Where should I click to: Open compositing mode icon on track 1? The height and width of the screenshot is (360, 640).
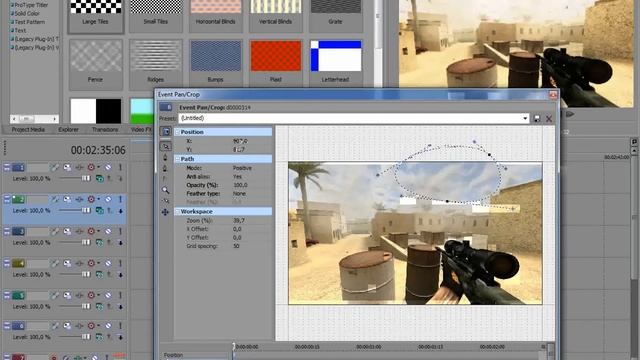click(x=99, y=179)
